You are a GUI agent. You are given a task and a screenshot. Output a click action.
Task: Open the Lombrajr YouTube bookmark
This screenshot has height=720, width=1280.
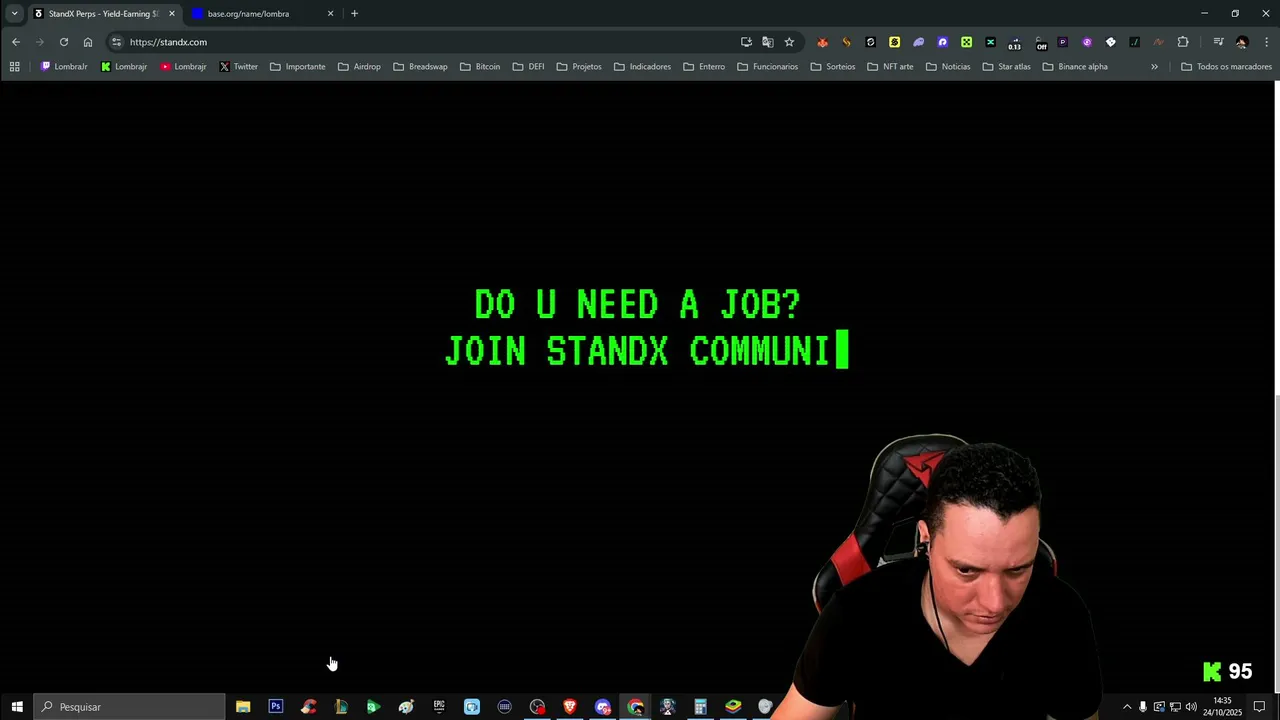click(x=183, y=67)
